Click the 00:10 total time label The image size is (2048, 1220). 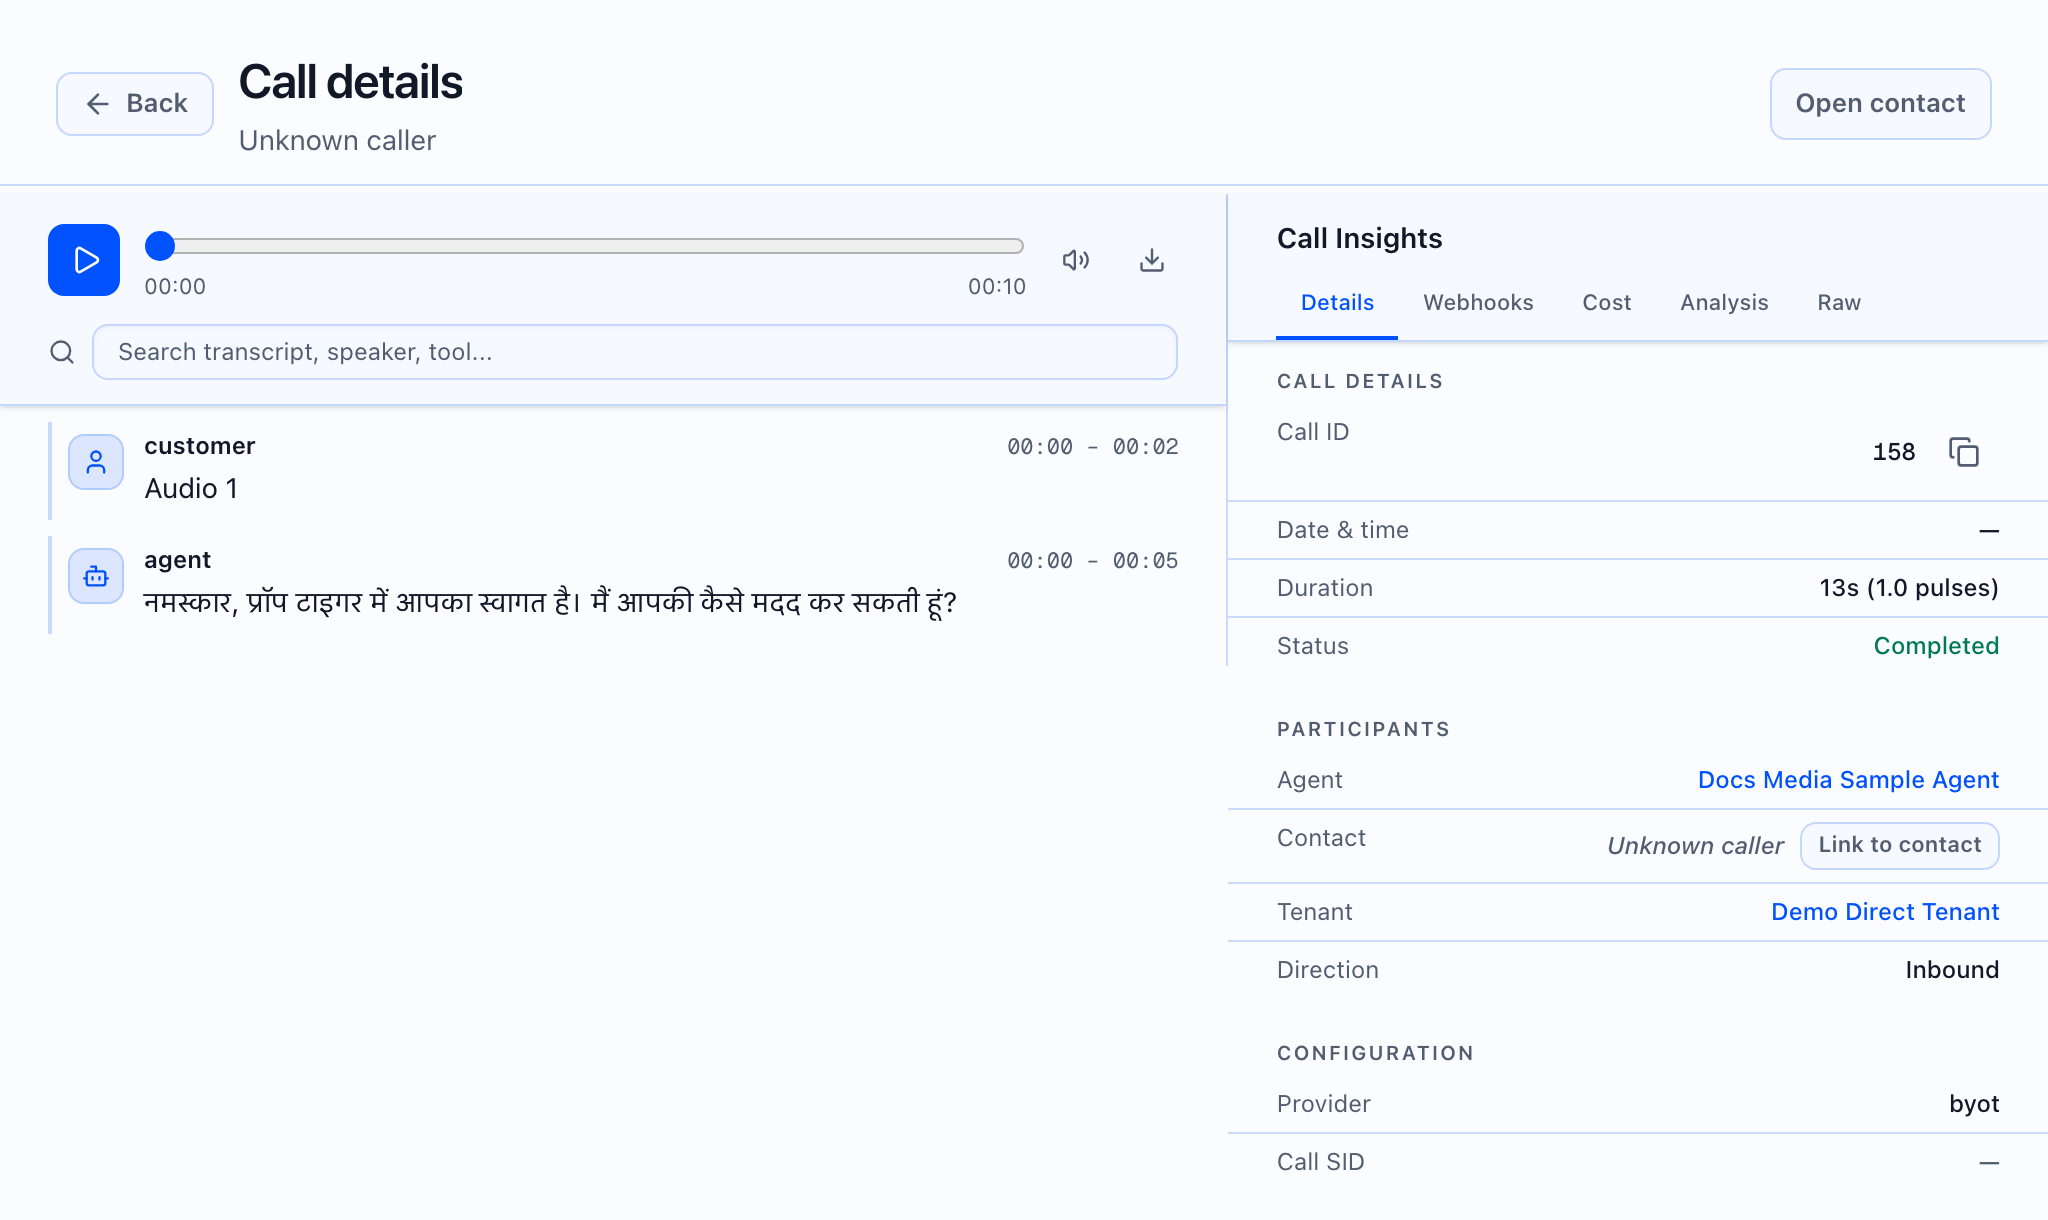tap(996, 287)
